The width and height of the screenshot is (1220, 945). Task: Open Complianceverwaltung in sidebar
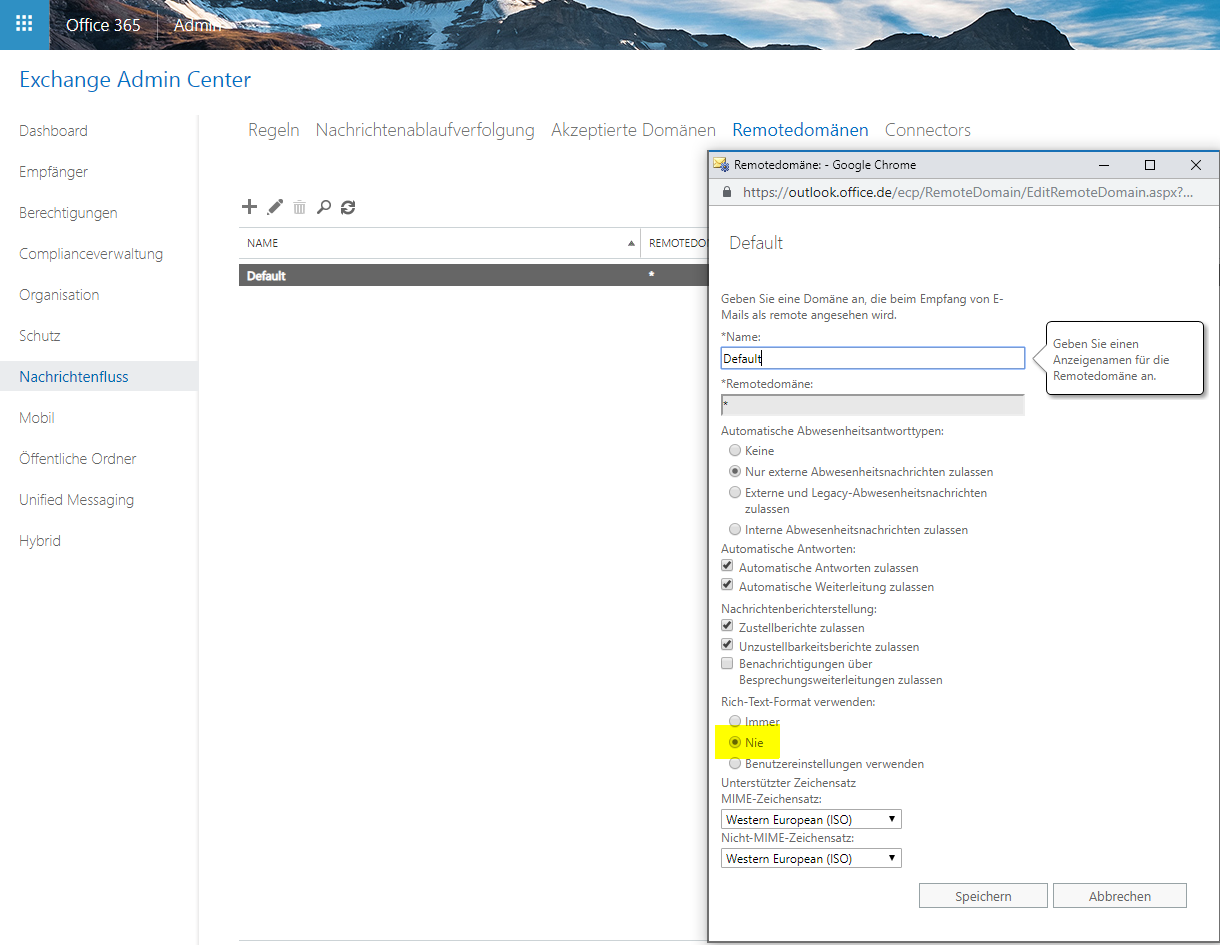[x=91, y=254]
